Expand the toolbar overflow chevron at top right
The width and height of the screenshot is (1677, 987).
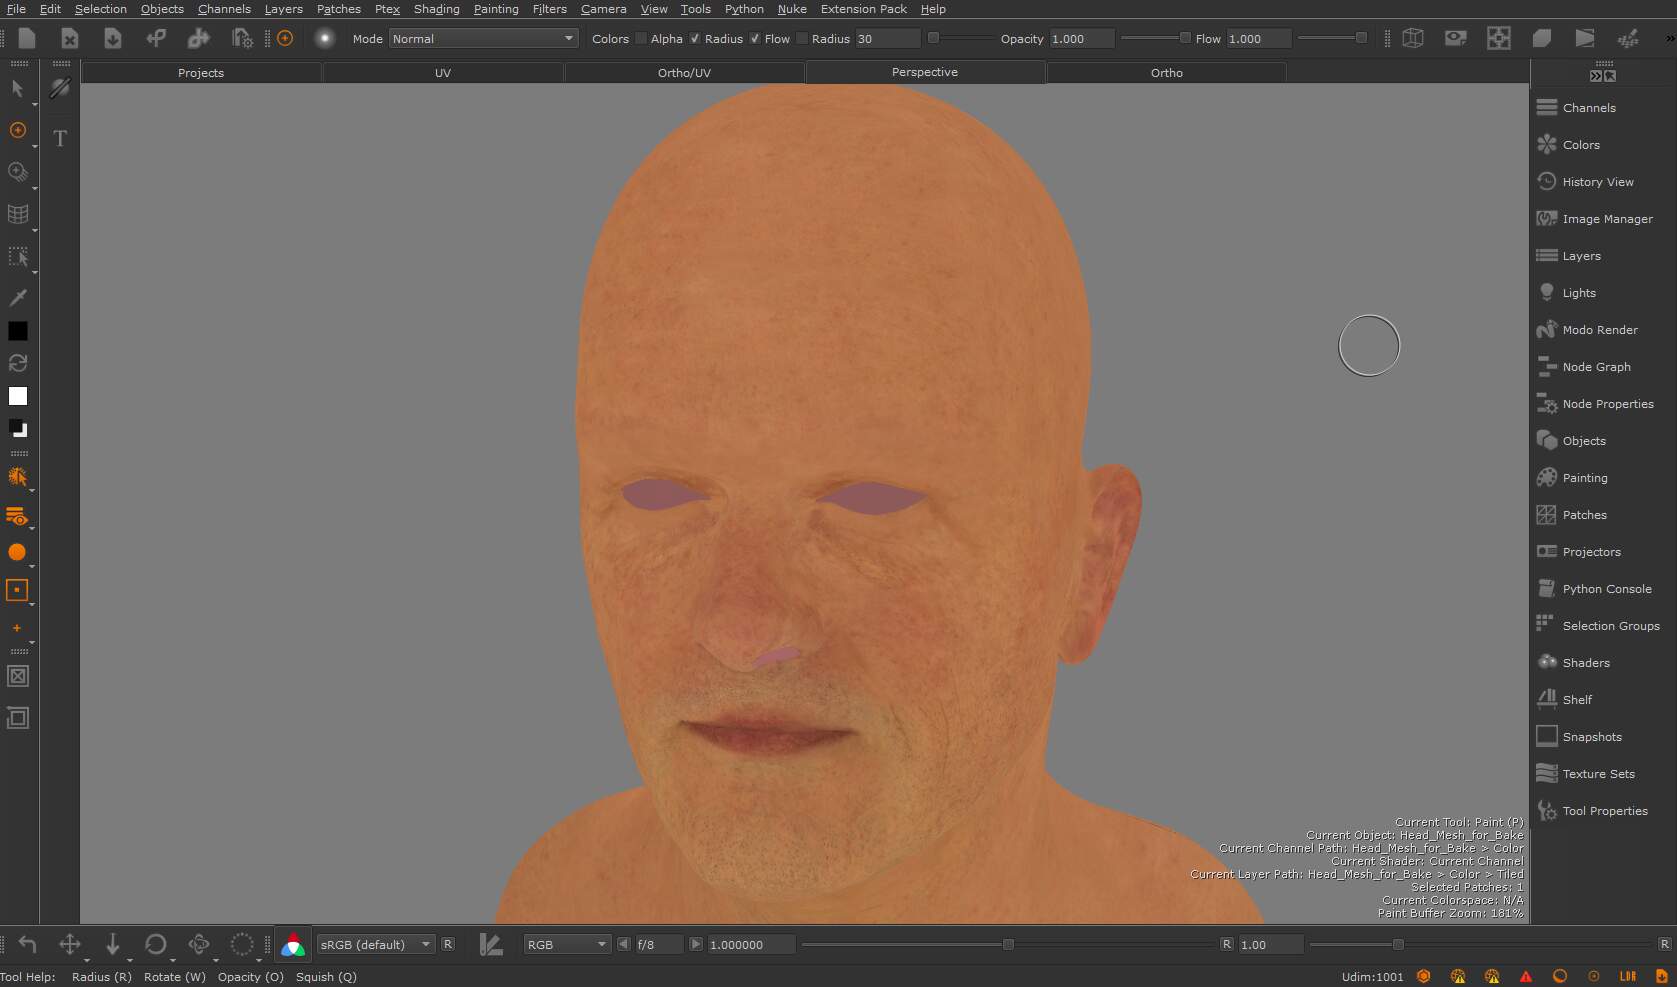pyautogui.click(x=1669, y=39)
